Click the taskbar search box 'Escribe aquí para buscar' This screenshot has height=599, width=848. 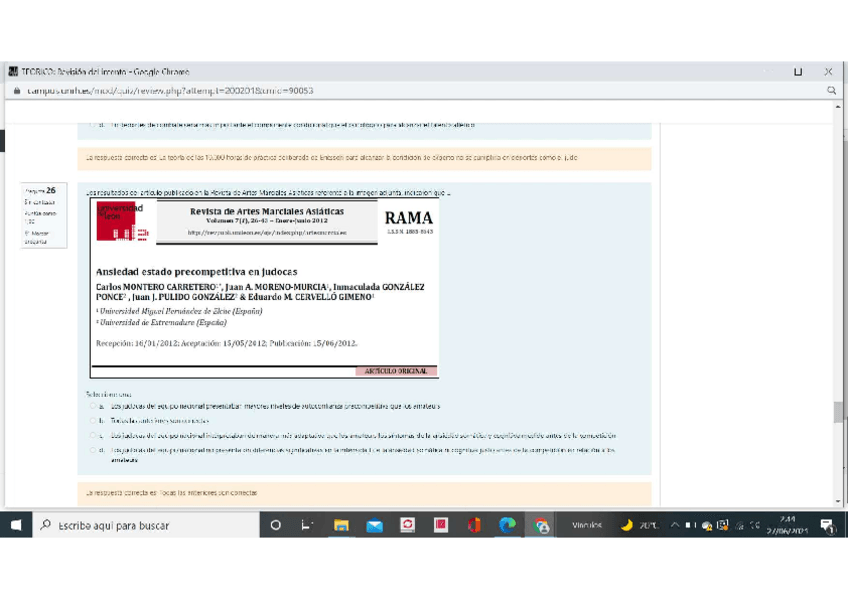click(x=146, y=525)
